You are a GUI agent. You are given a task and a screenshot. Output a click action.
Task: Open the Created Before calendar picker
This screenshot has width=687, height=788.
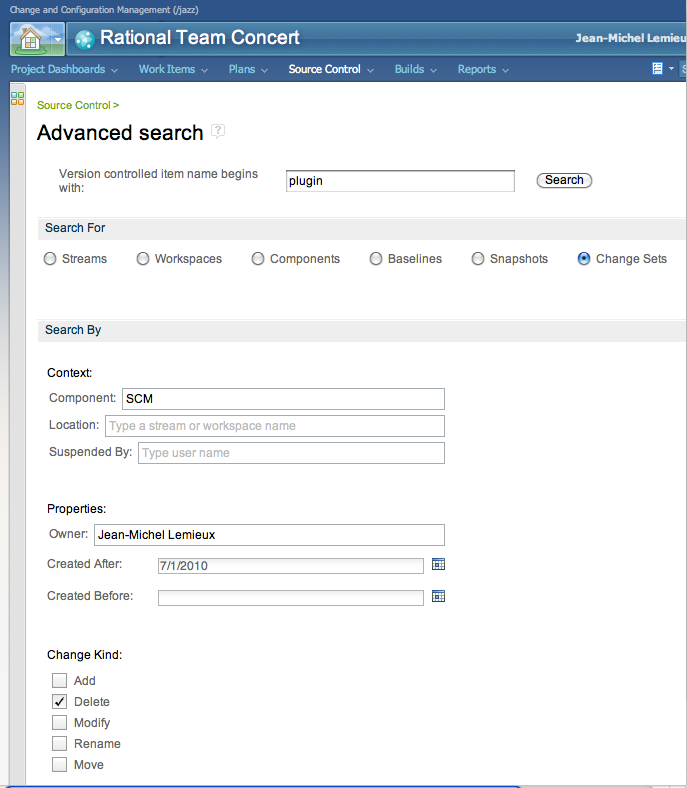click(x=438, y=597)
